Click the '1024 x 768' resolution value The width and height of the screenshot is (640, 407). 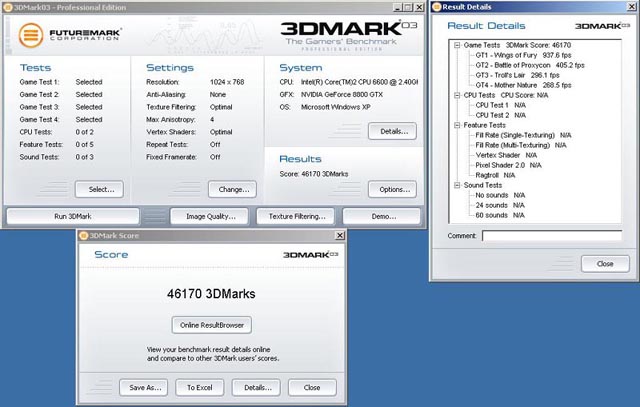[x=227, y=82]
